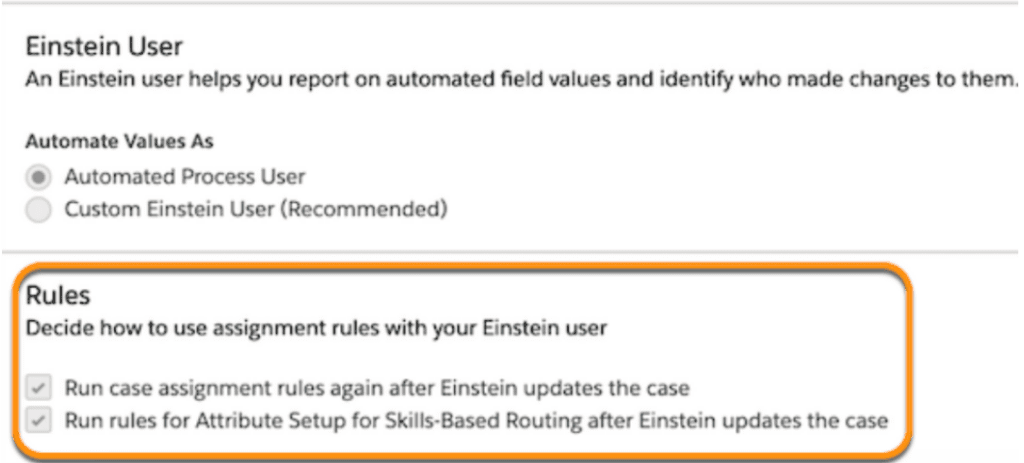
Task: Click "identify who made changes to them" text
Action: tap(868, 80)
